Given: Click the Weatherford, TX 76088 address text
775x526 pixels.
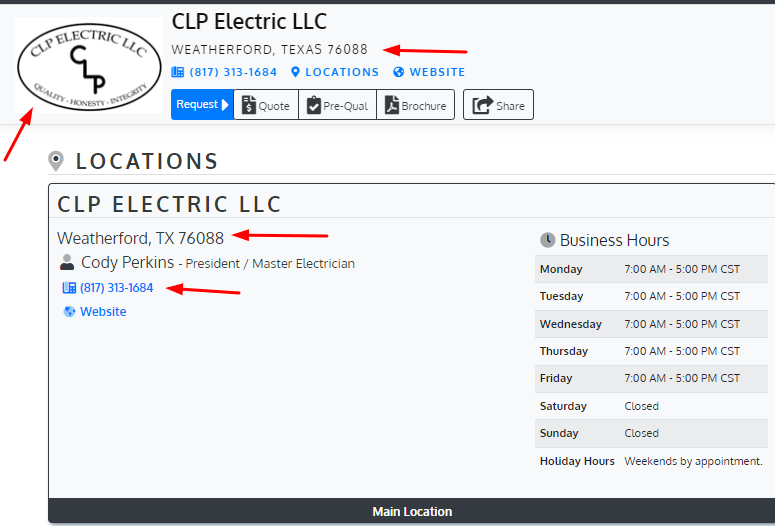Looking at the screenshot, I should tap(140, 238).
